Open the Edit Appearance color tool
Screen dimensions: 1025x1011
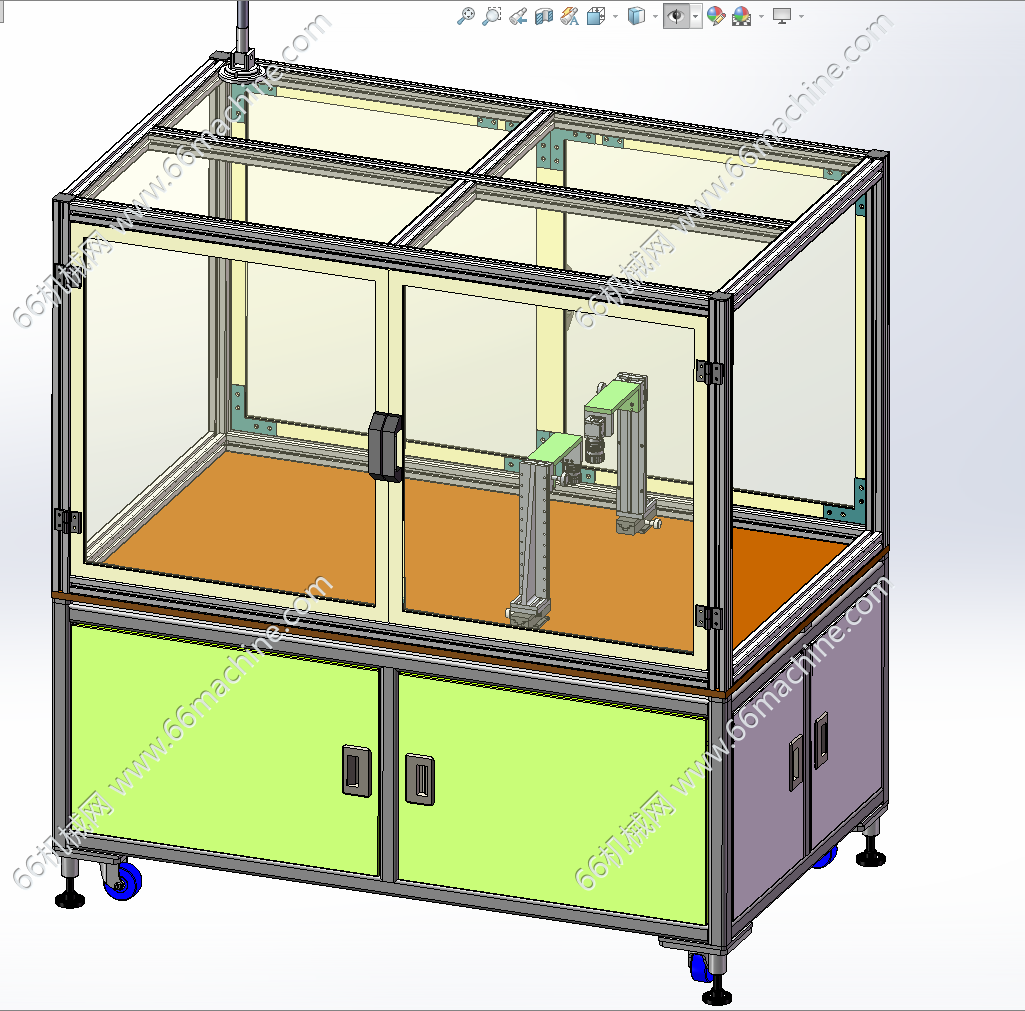(x=715, y=16)
